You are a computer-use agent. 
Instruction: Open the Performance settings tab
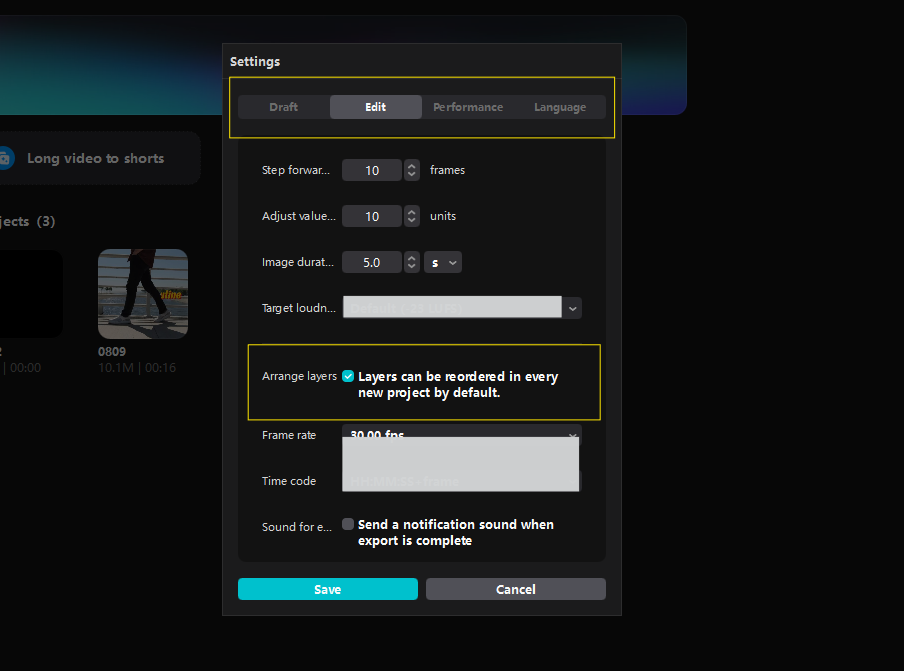[468, 107]
